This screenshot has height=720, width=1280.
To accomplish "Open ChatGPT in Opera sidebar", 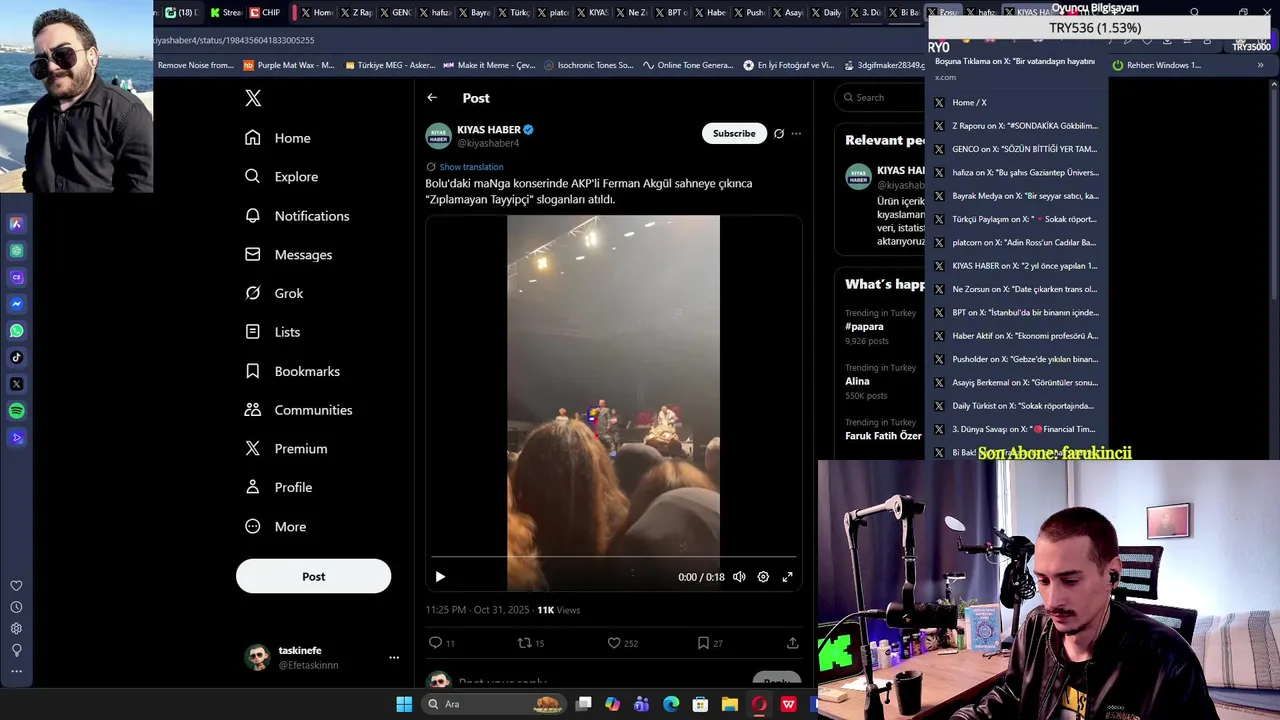I will click(x=16, y=251).
